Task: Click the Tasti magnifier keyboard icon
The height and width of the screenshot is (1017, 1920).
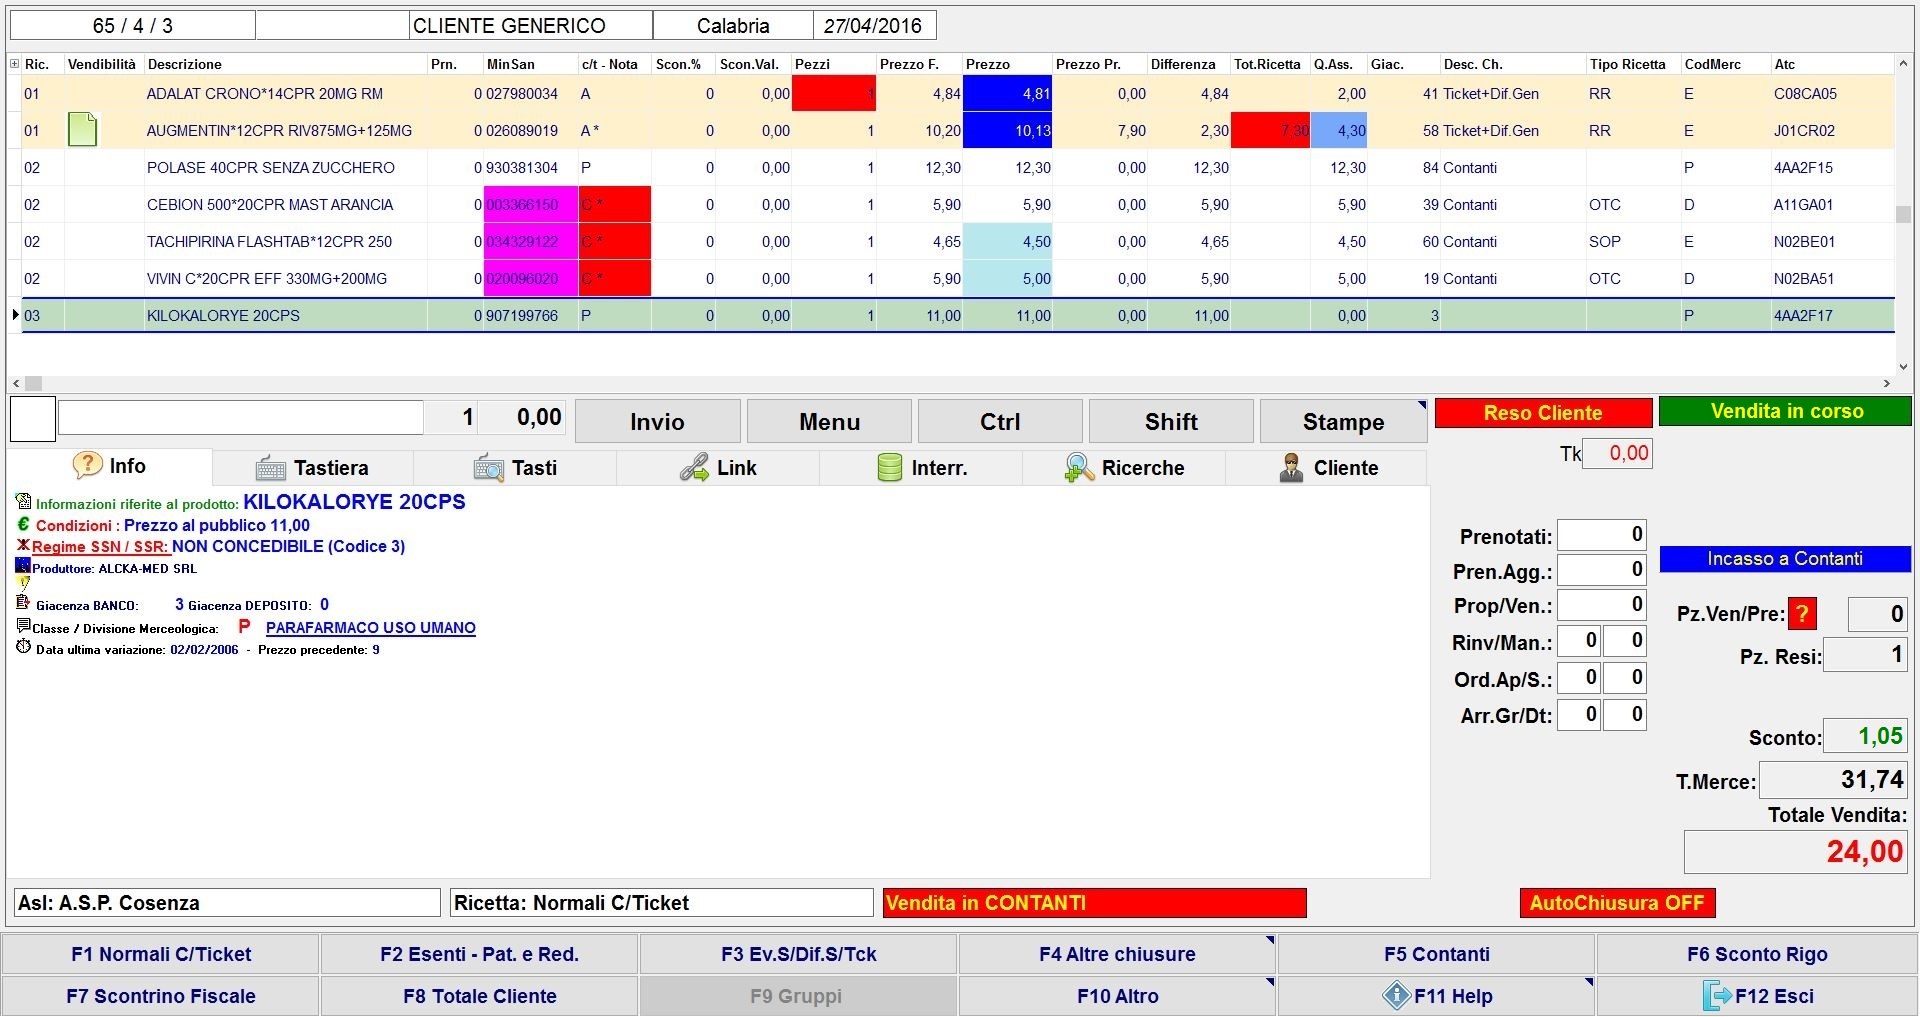Action: pos(489,468)
